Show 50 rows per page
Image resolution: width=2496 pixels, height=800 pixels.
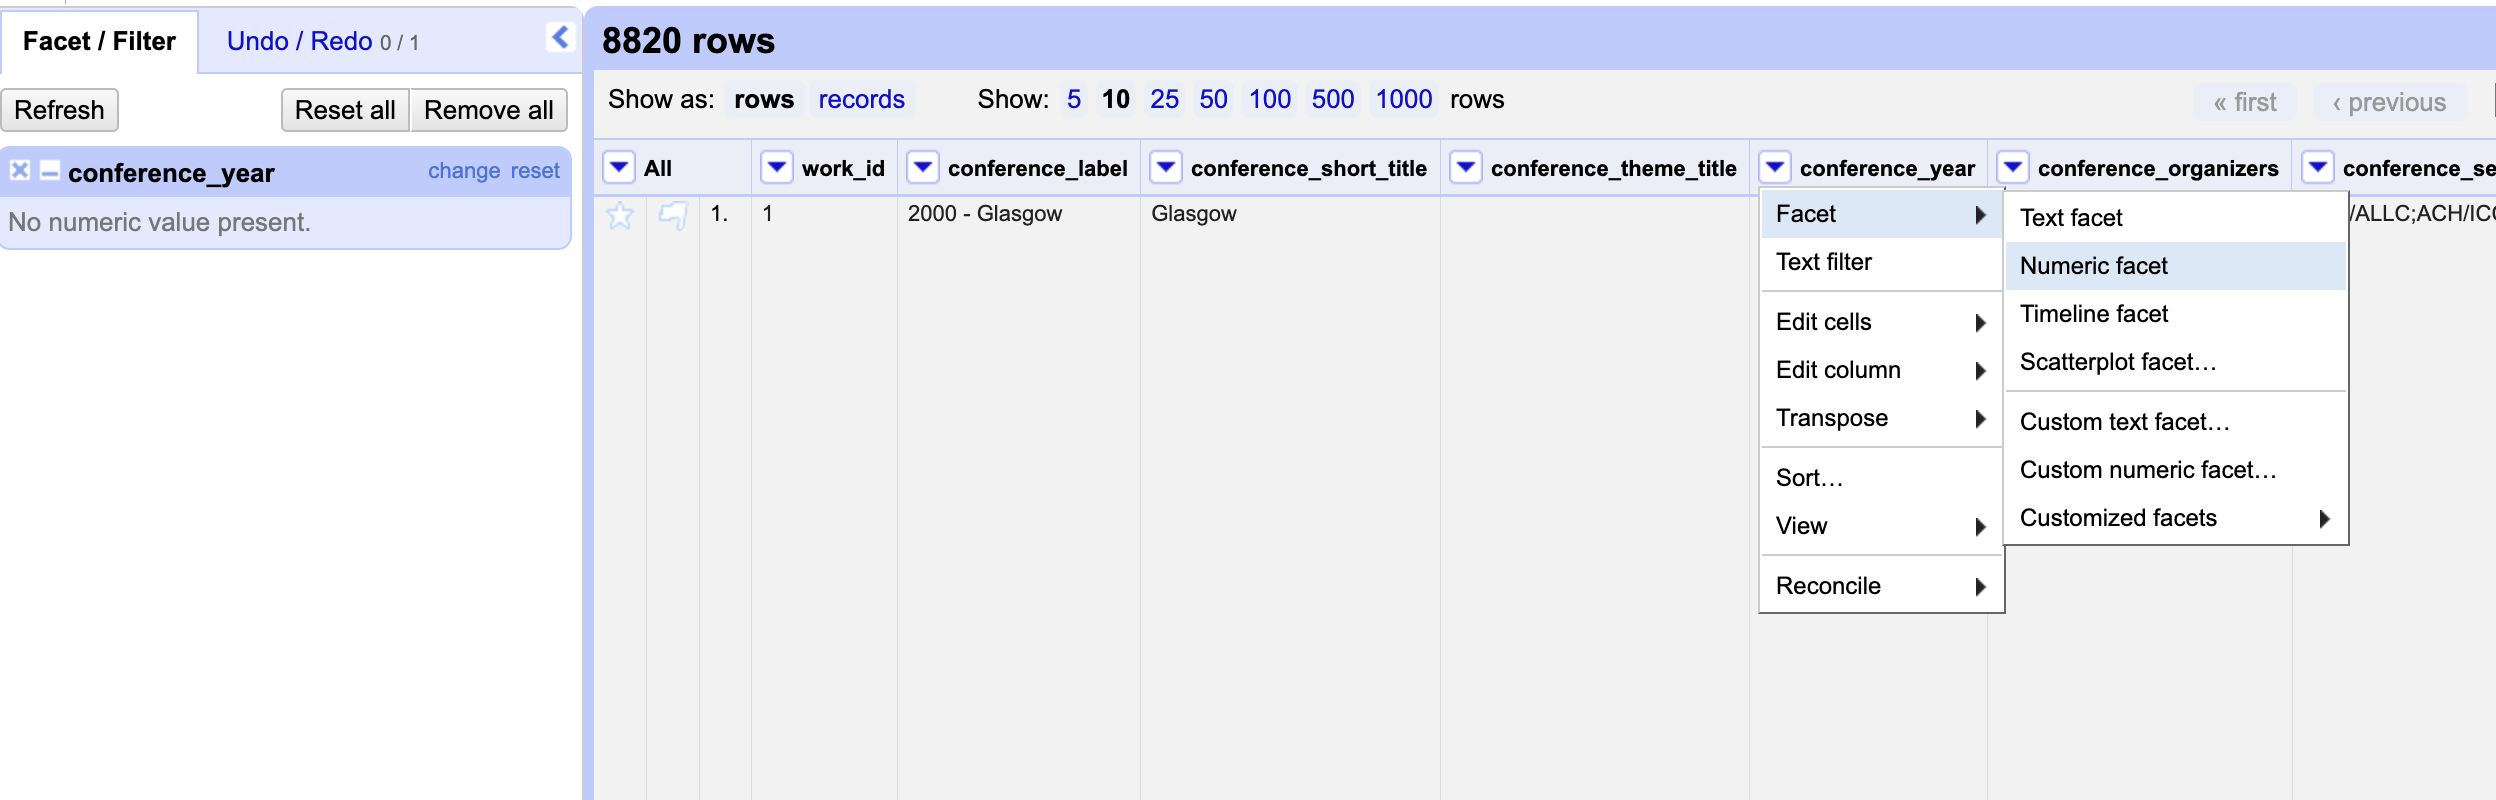pos(1213,99)
